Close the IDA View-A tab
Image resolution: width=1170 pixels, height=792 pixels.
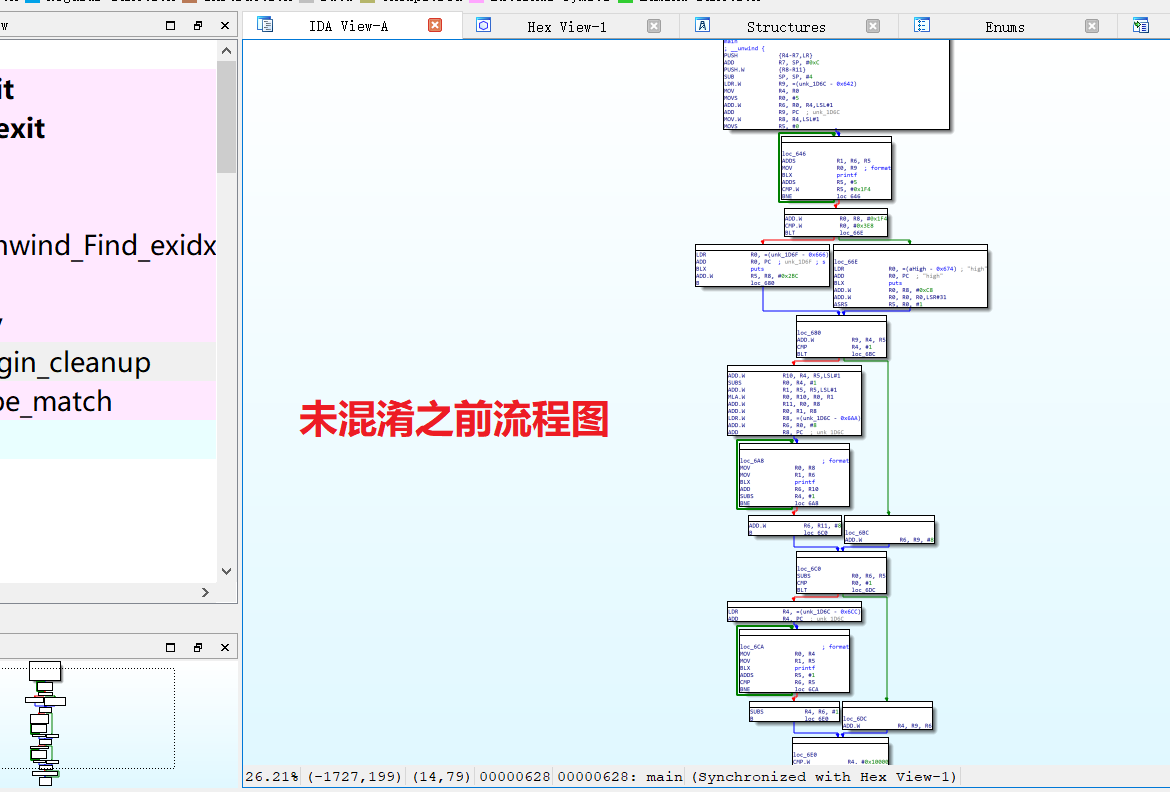[x=435, y=25]
